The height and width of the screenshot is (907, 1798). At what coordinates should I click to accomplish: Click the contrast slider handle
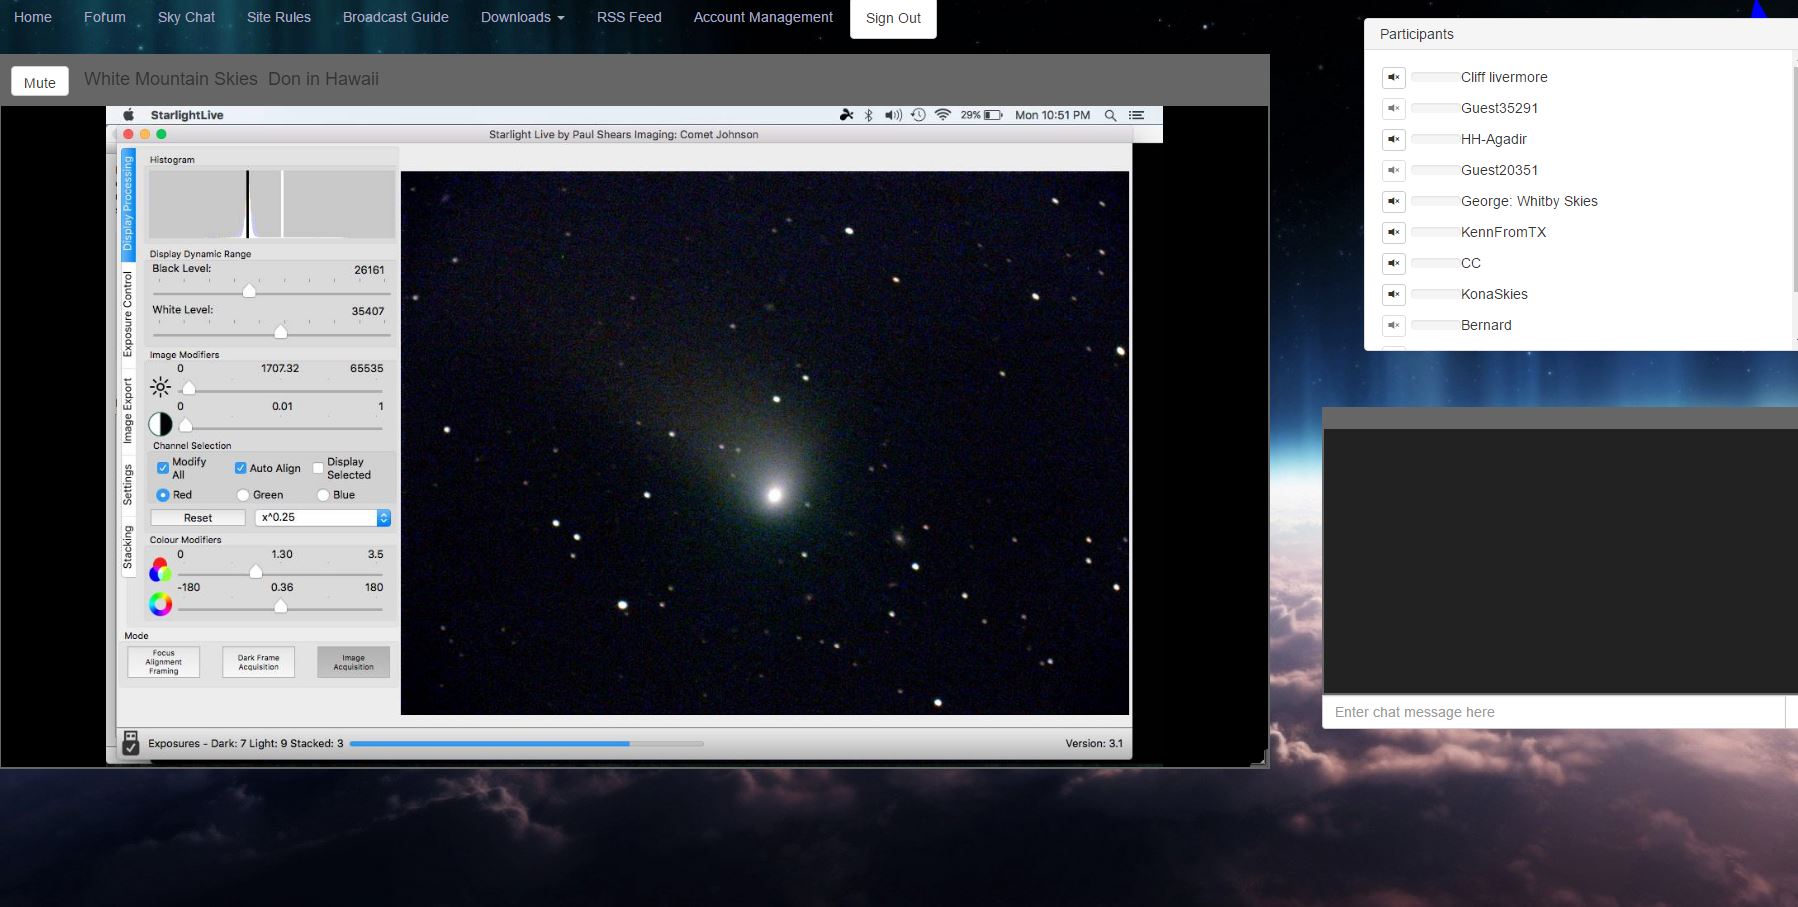(x=185, y=425)
